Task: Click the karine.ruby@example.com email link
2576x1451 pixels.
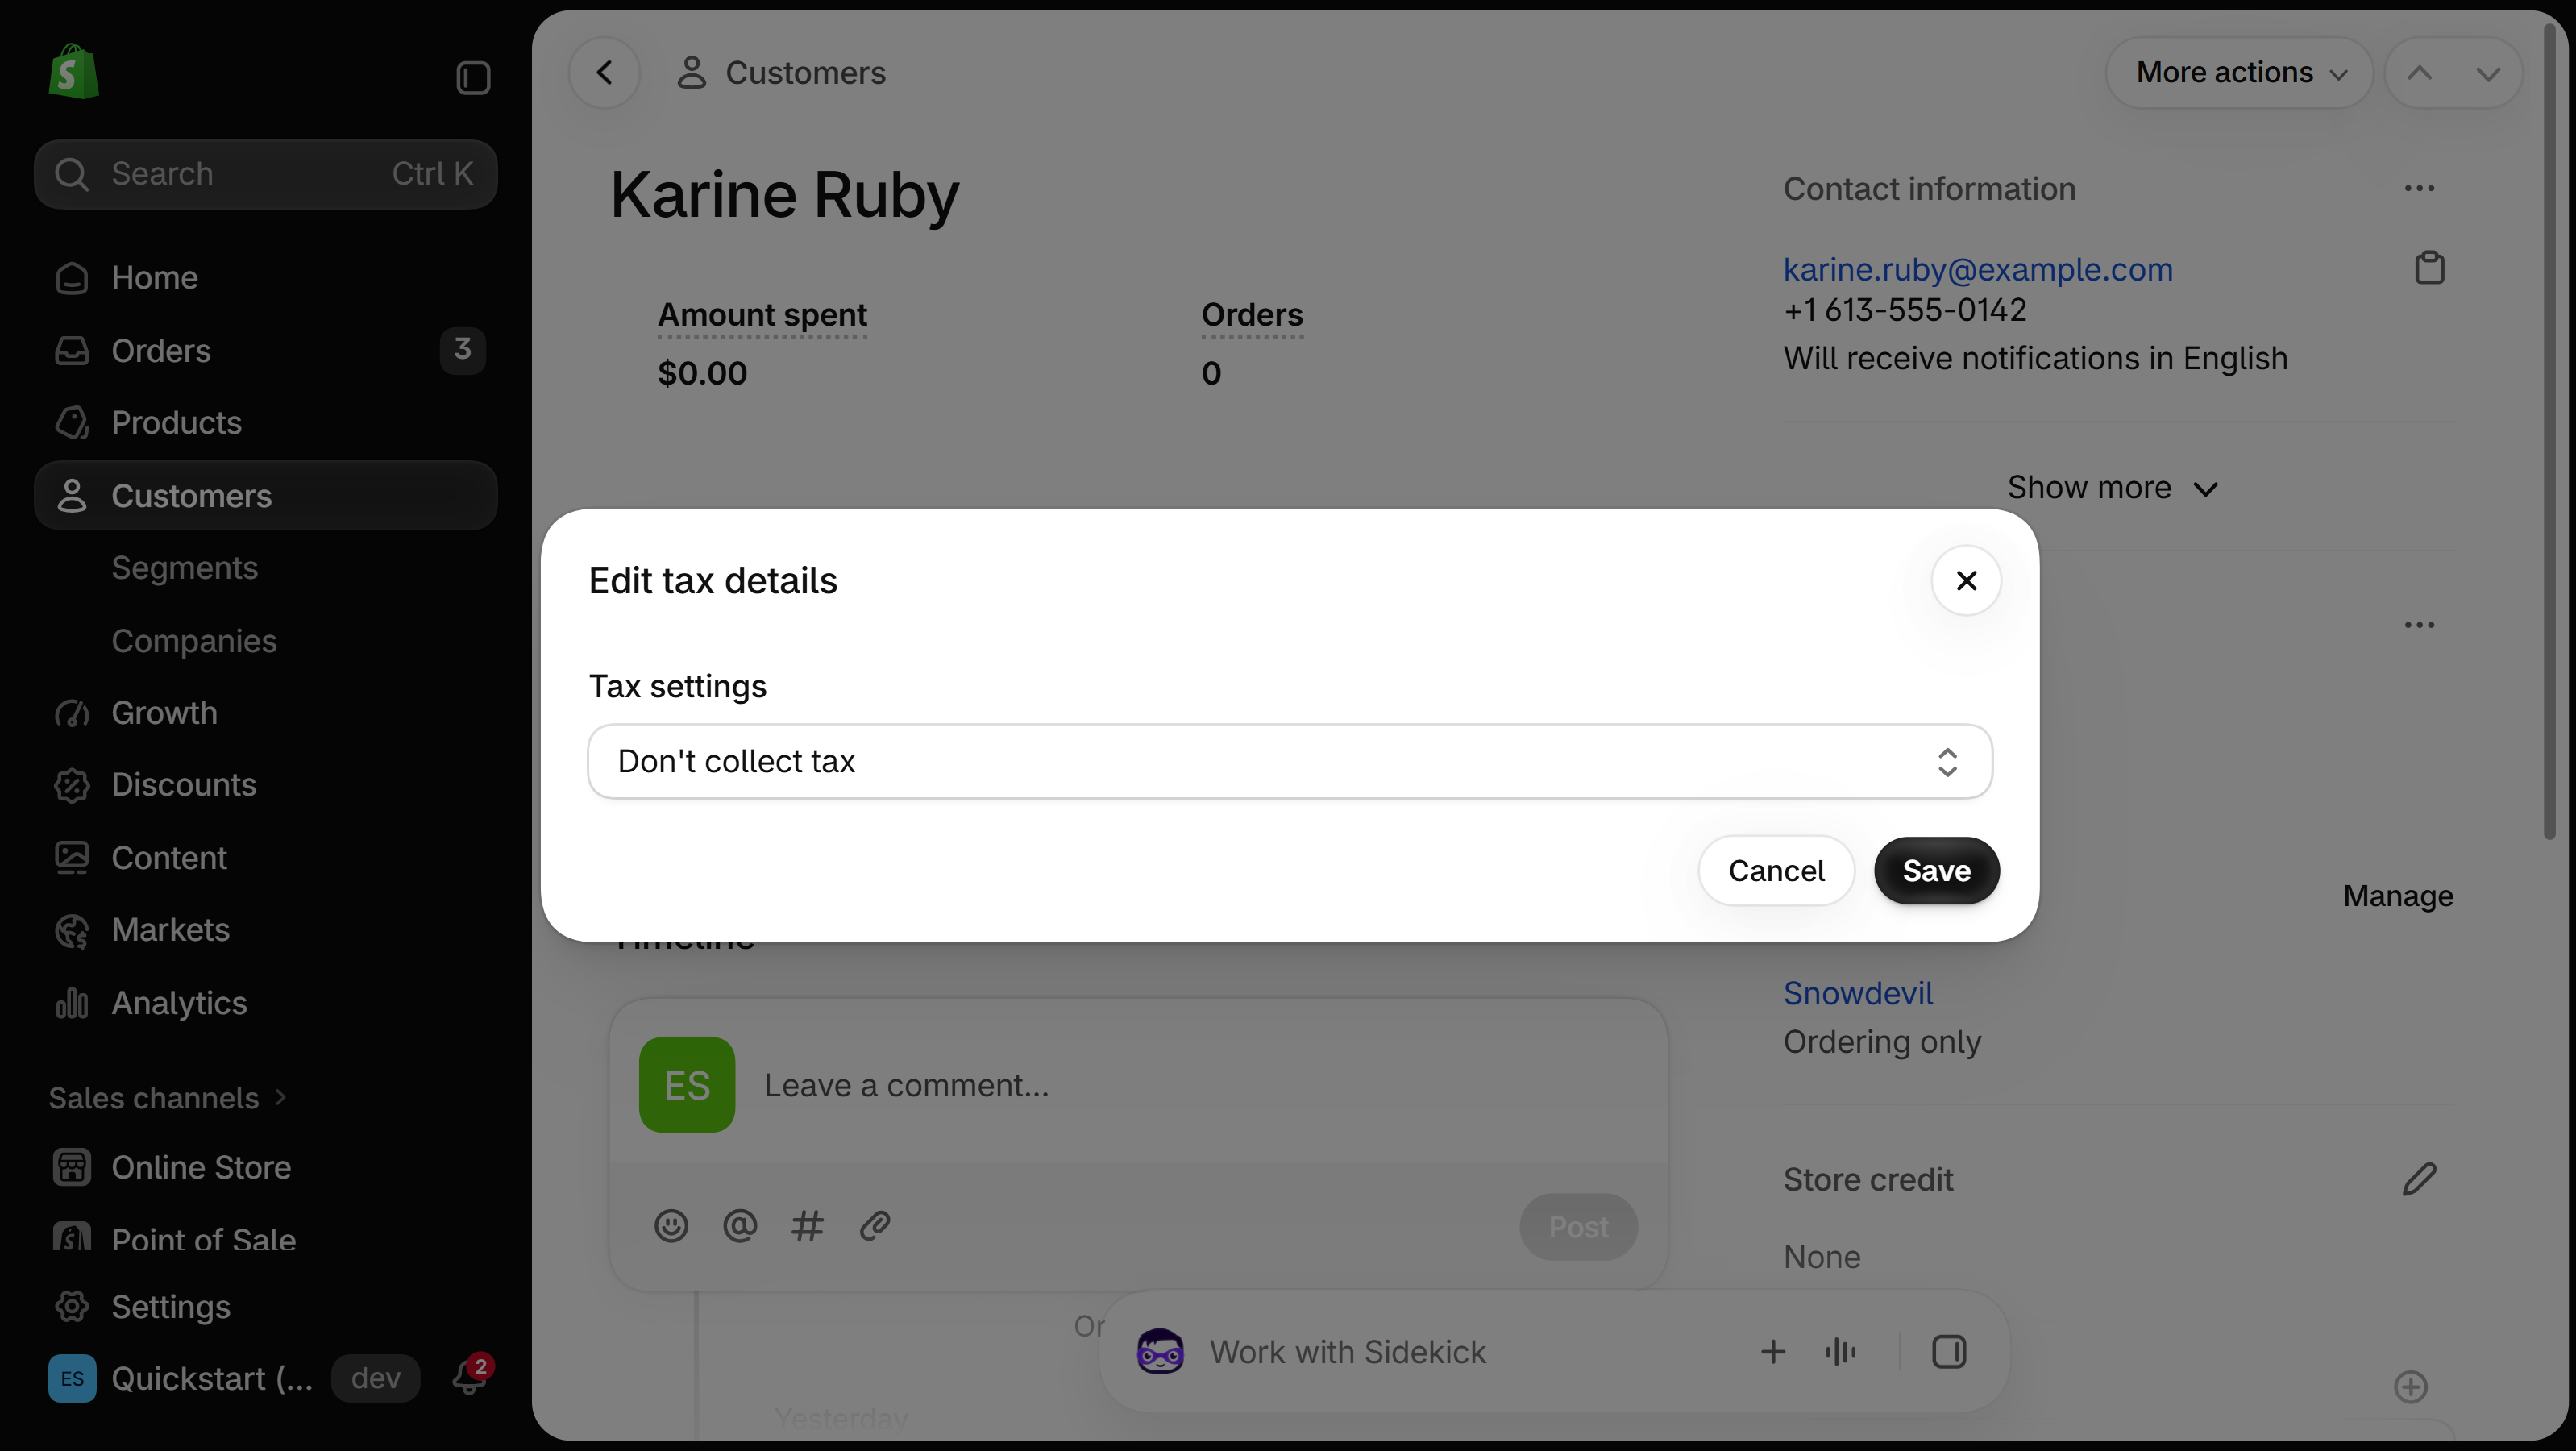Action: coord(1977,269)
